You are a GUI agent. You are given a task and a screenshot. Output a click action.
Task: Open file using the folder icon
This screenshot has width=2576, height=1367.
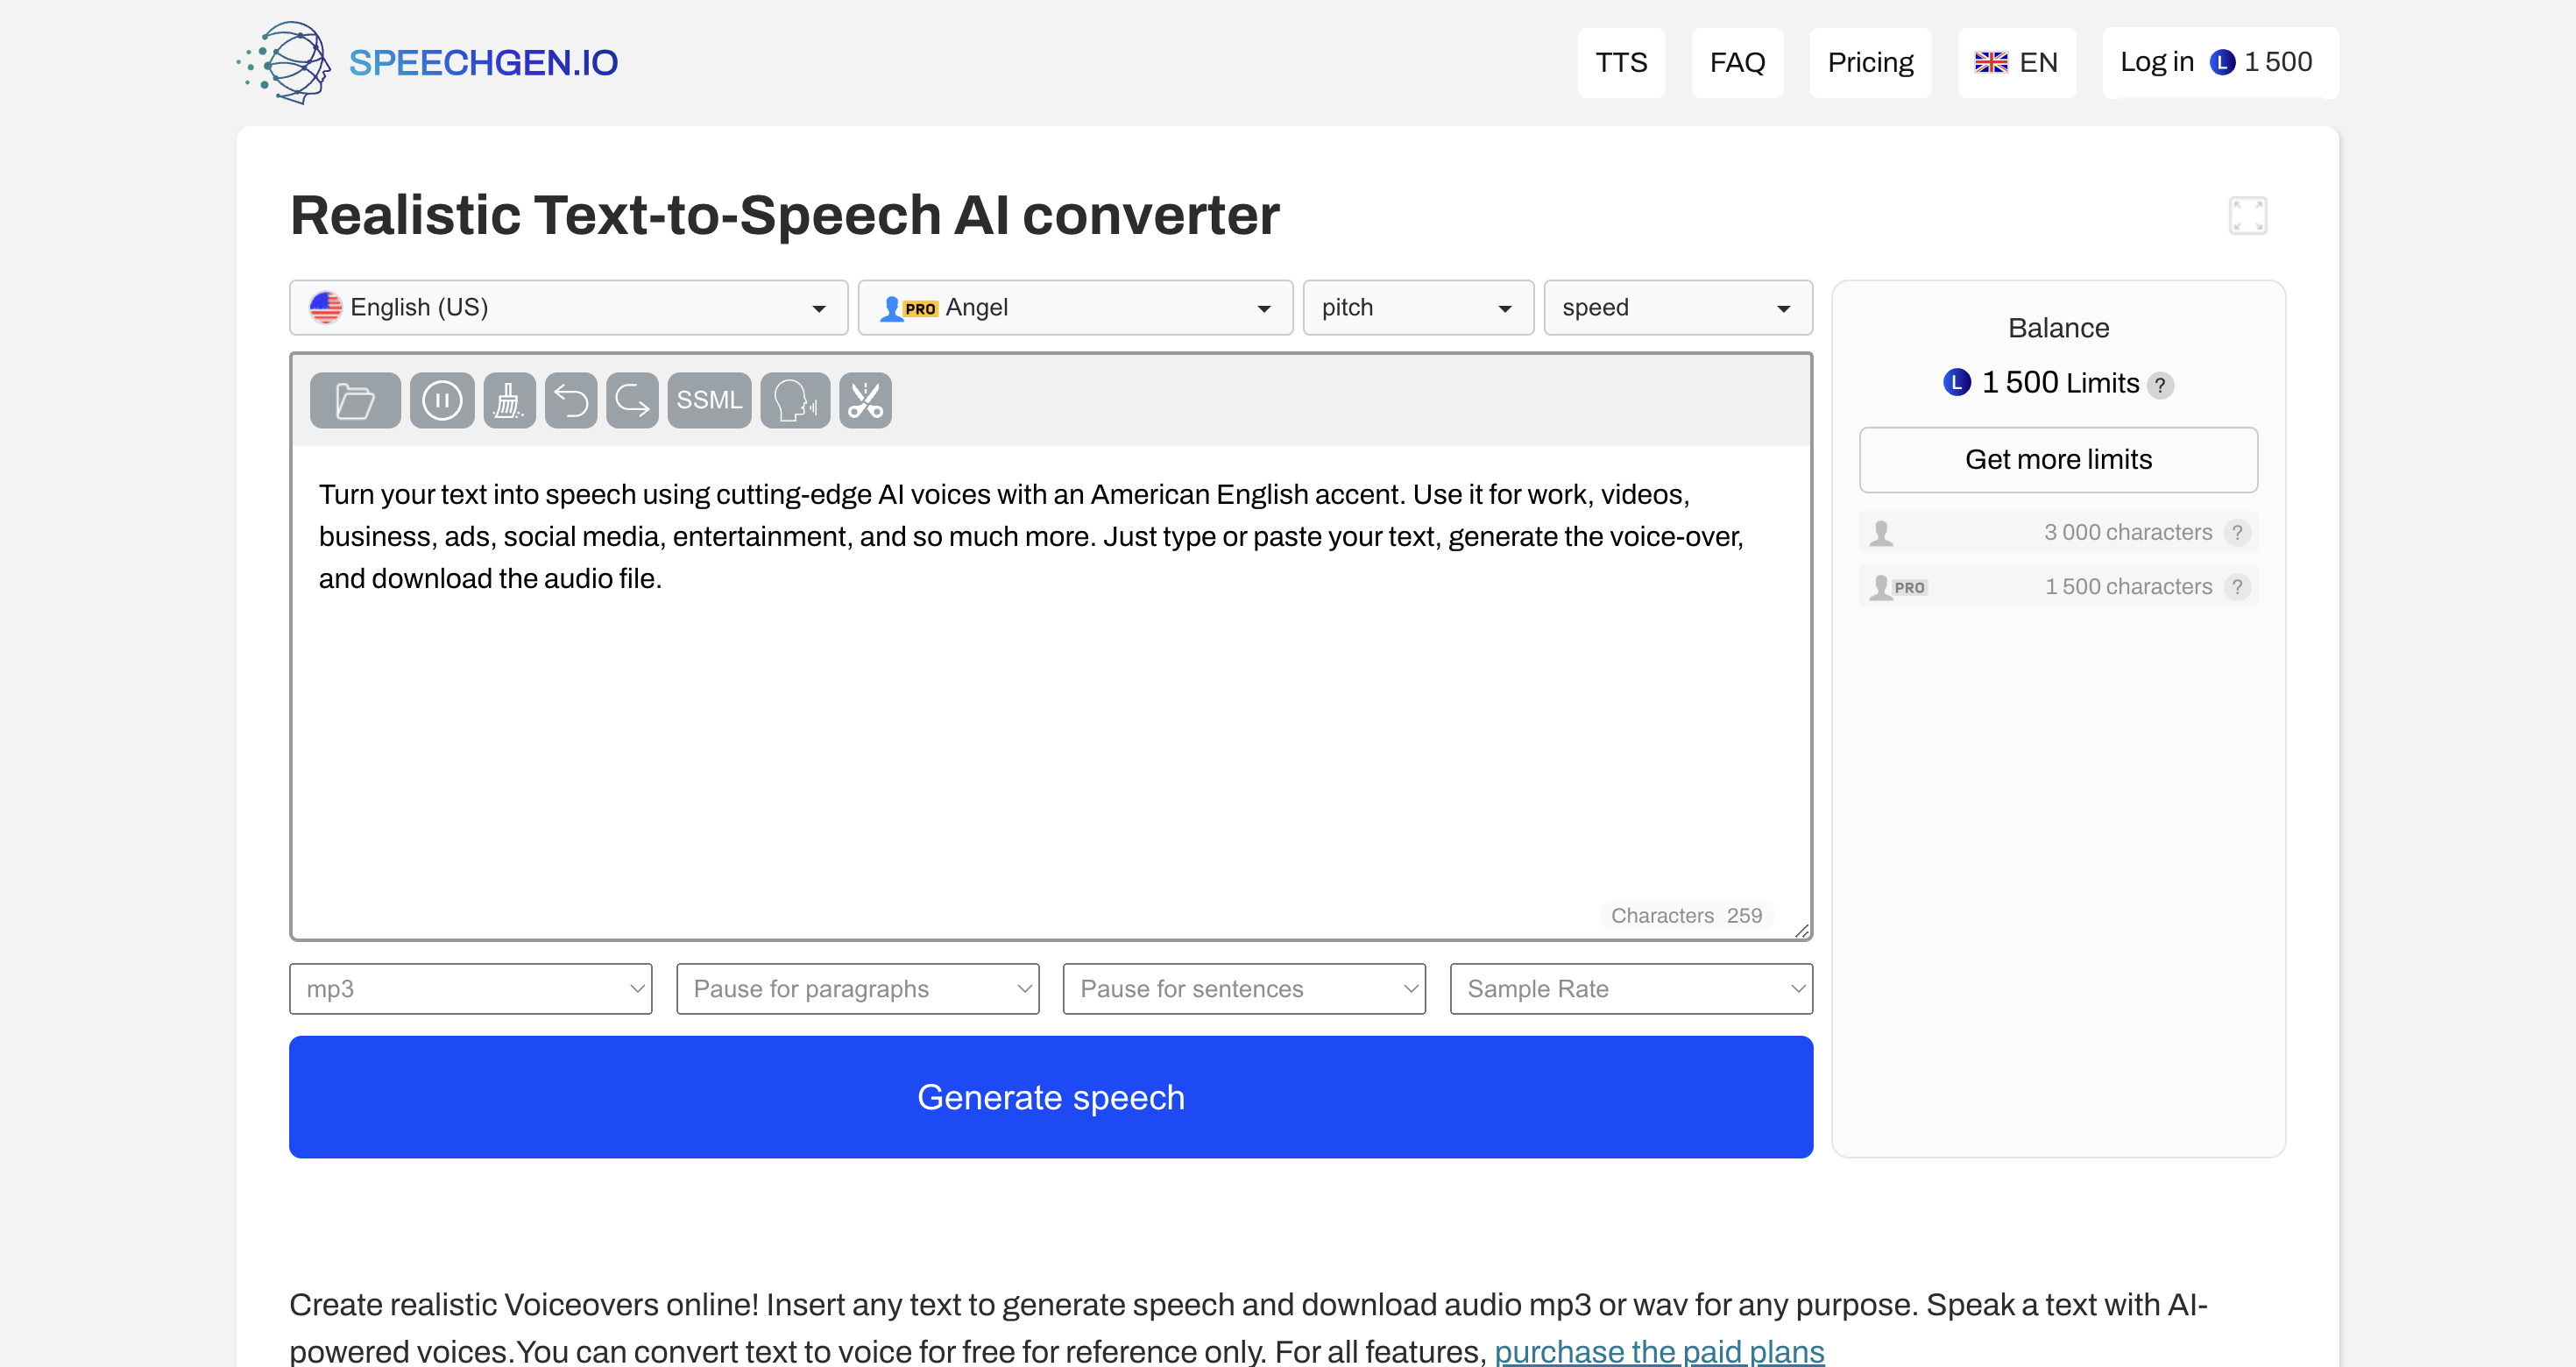click(x=355, y=401)
